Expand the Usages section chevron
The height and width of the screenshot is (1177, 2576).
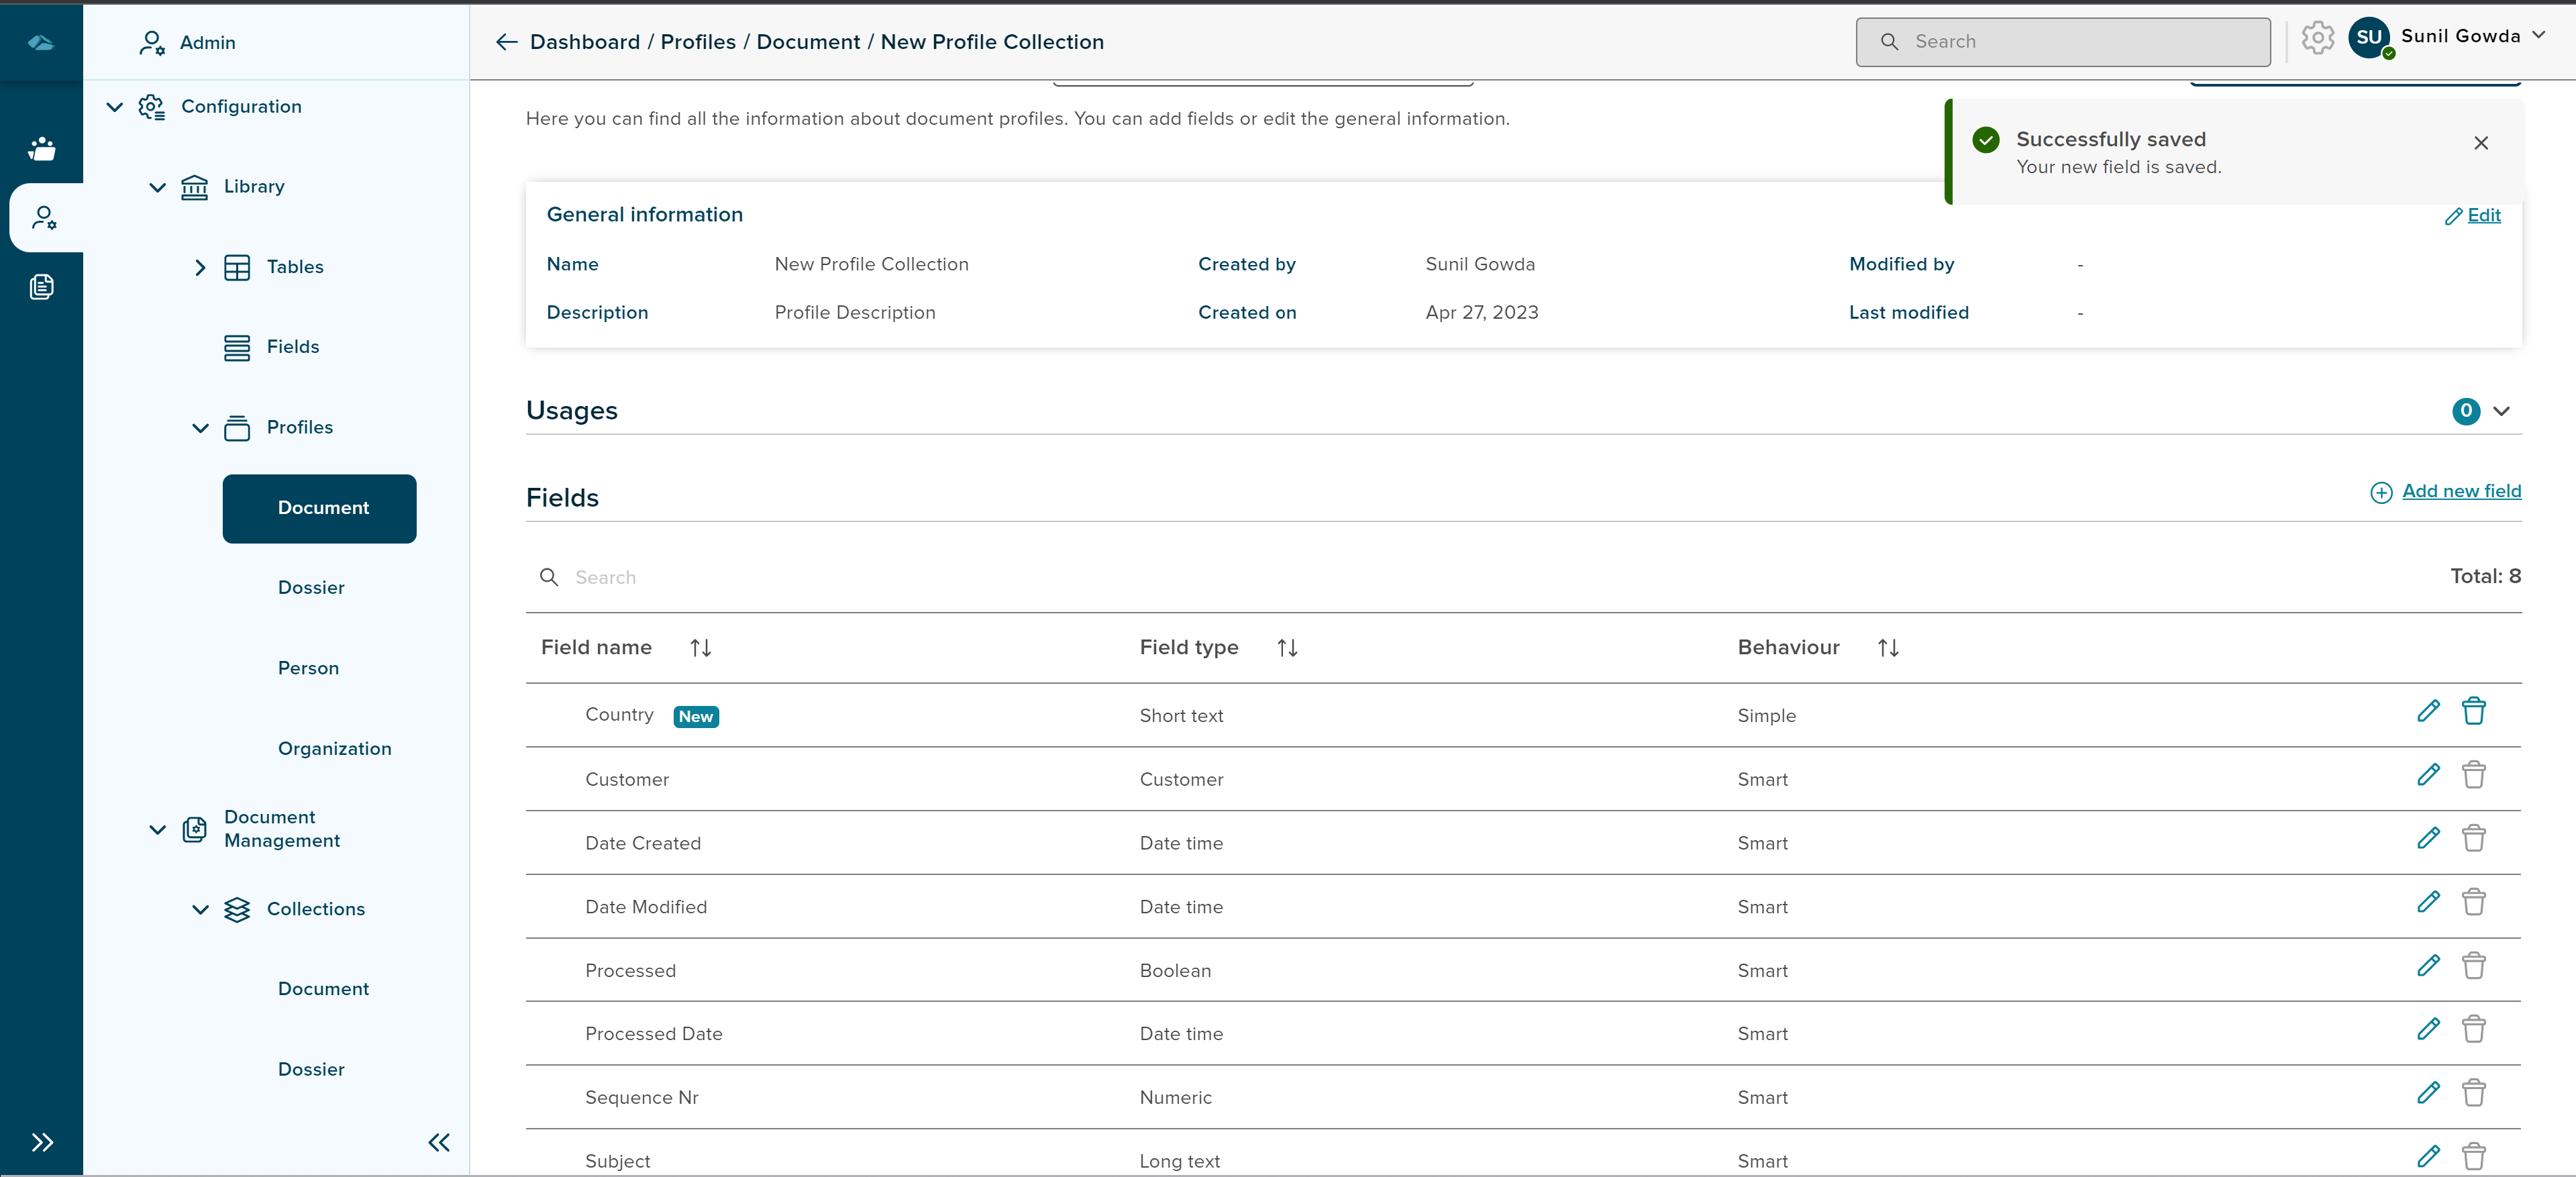2501,411
